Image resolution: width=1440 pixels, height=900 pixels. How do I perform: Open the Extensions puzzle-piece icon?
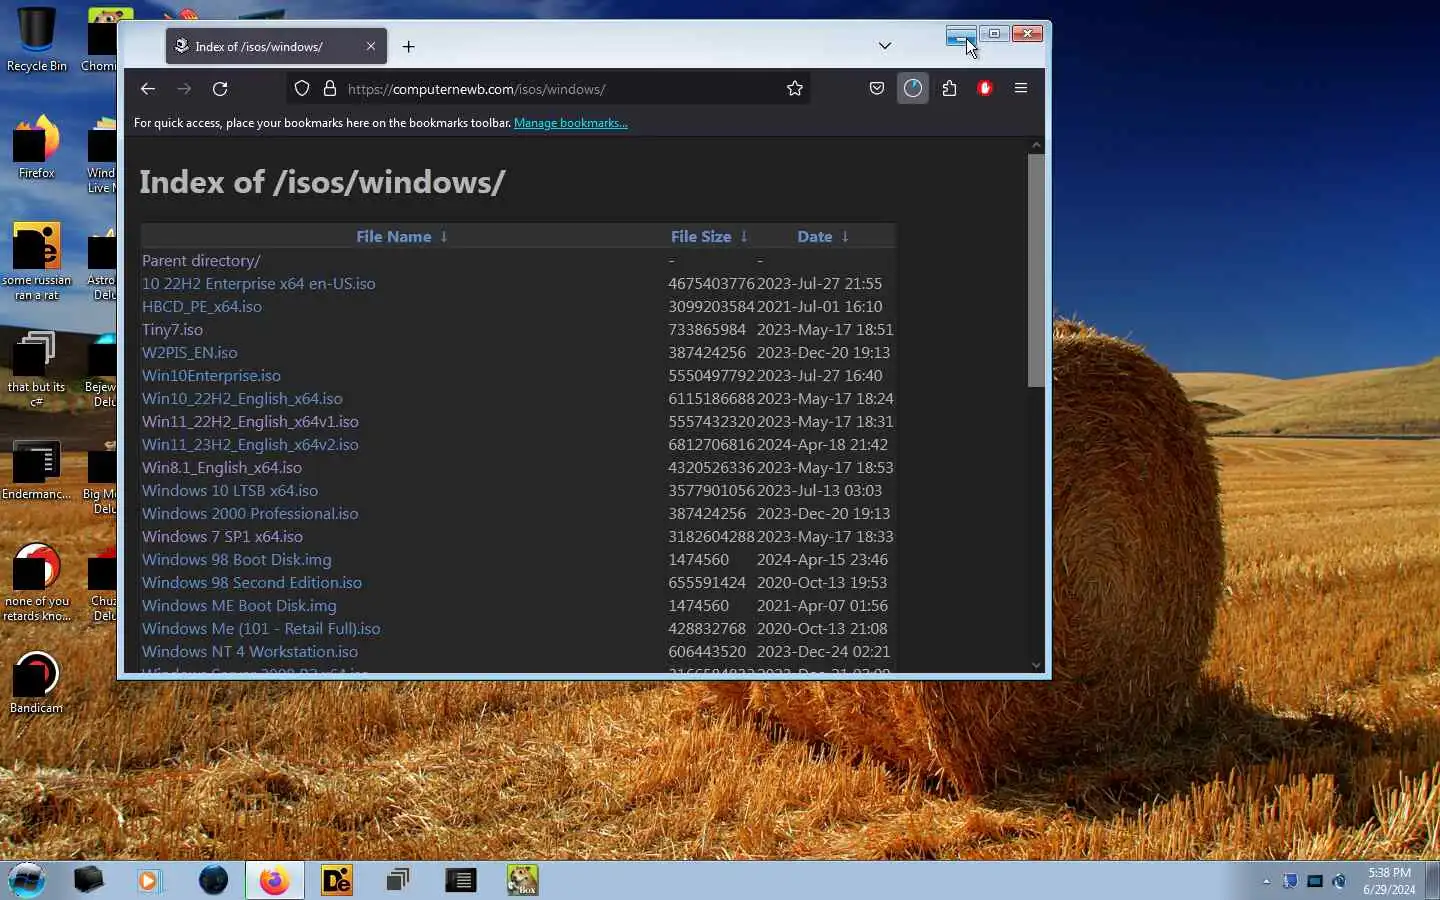pyautogui.click(x=950, y=88)
